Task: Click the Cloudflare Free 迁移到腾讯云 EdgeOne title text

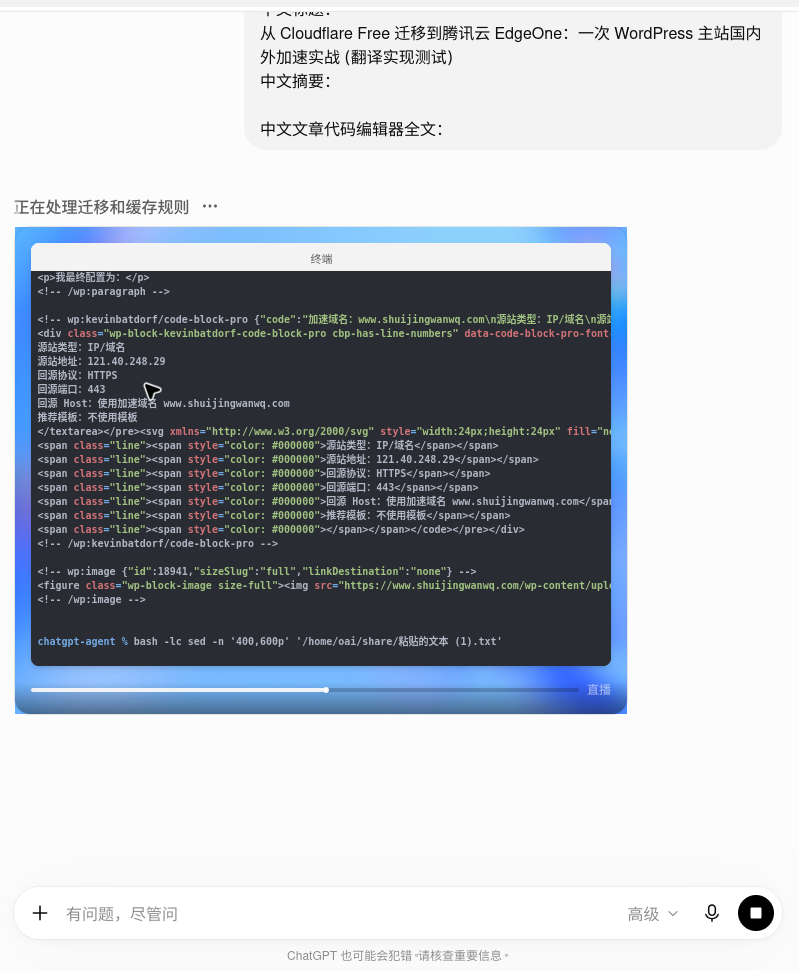Action: pos(510,45)
